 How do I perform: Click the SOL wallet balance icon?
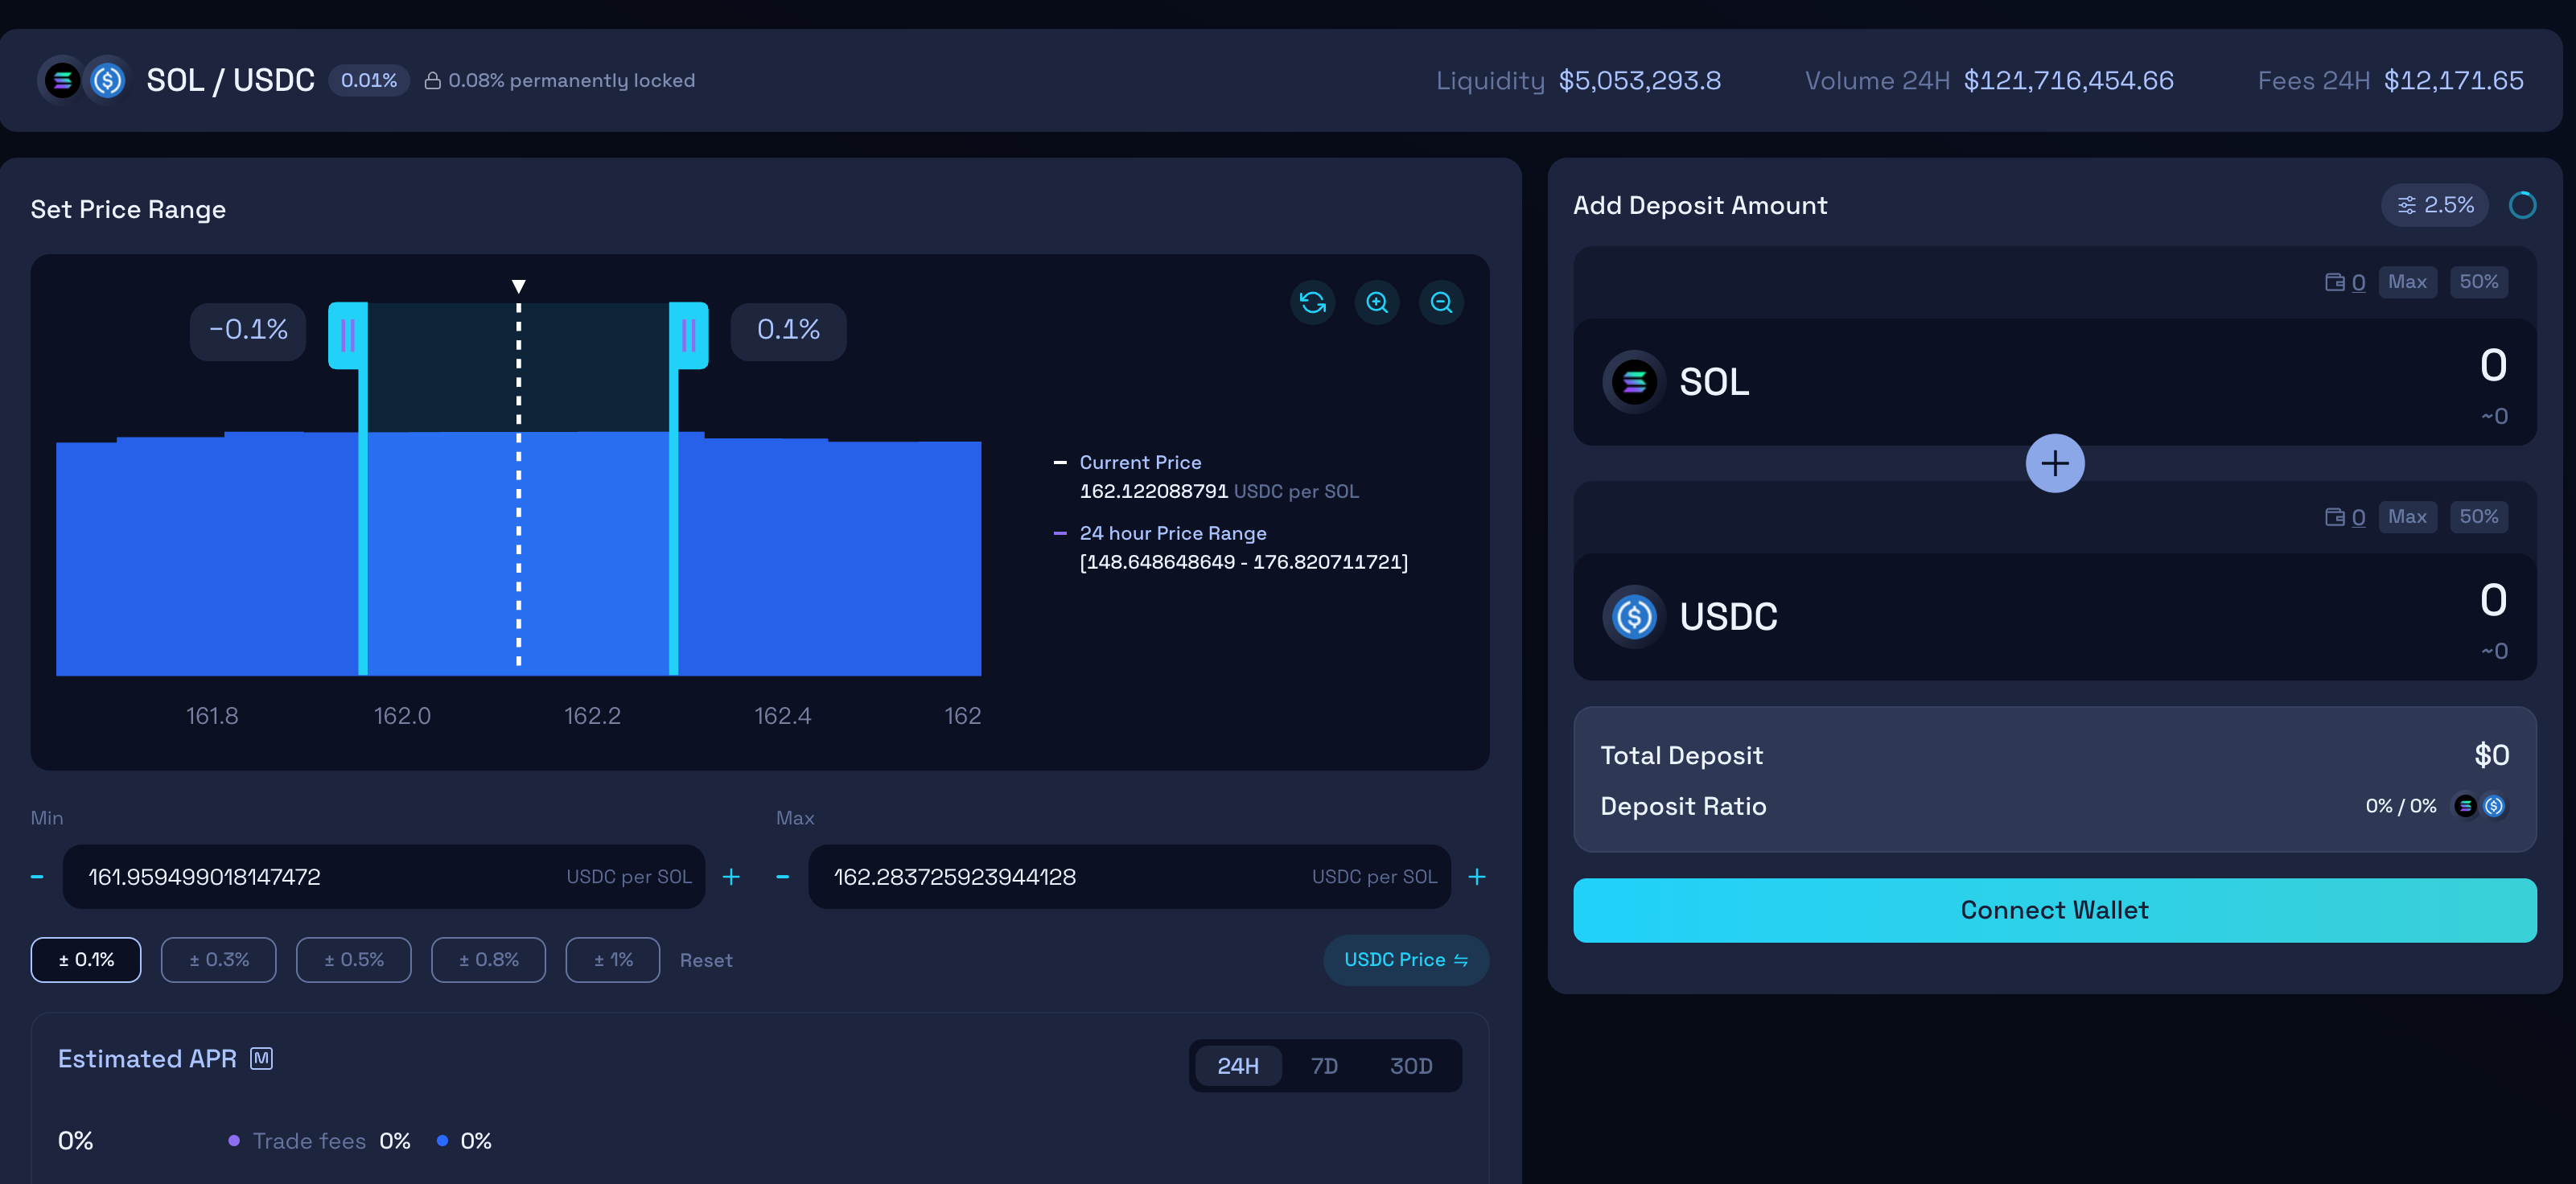[x=2334, y=282]
